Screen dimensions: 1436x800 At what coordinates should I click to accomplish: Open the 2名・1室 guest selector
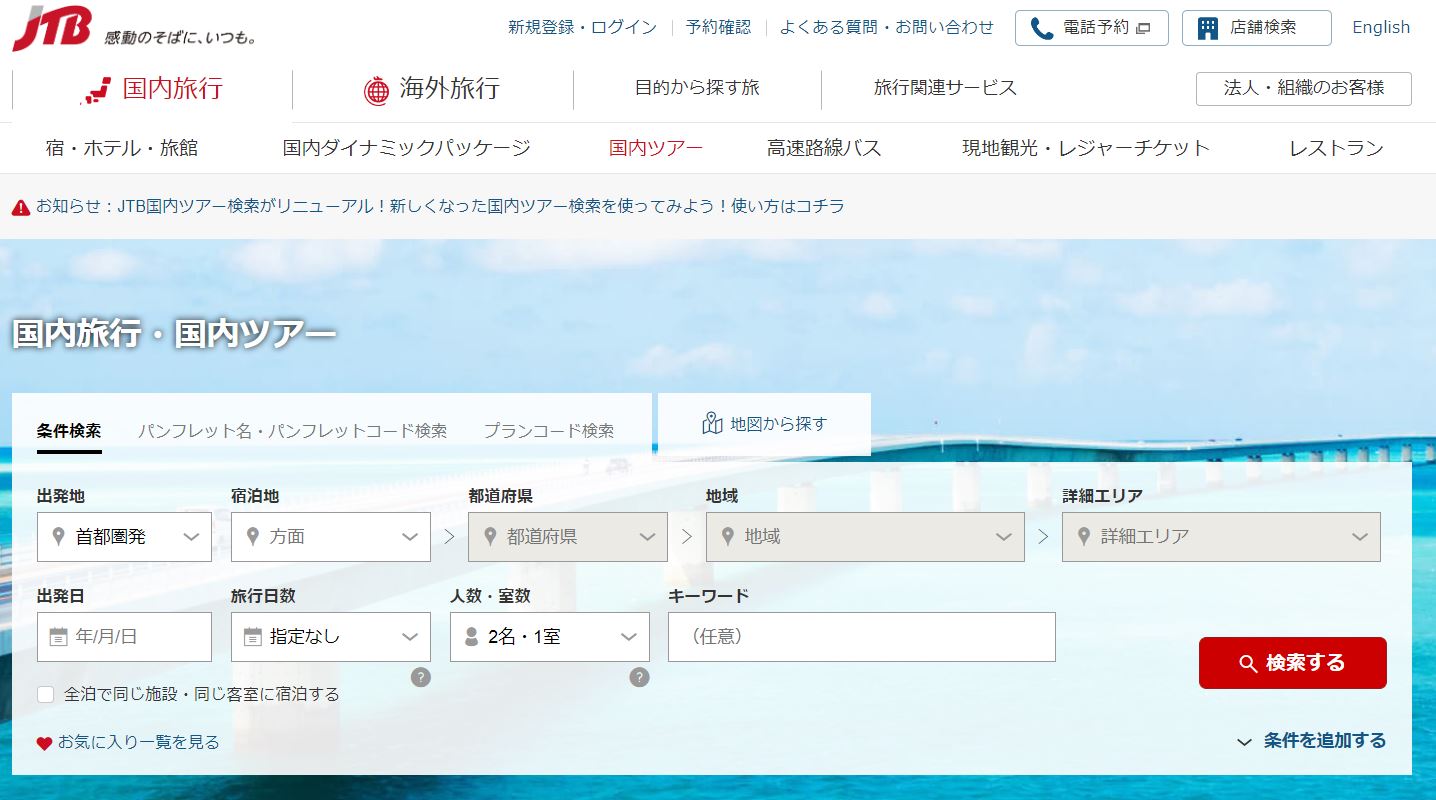549,636
